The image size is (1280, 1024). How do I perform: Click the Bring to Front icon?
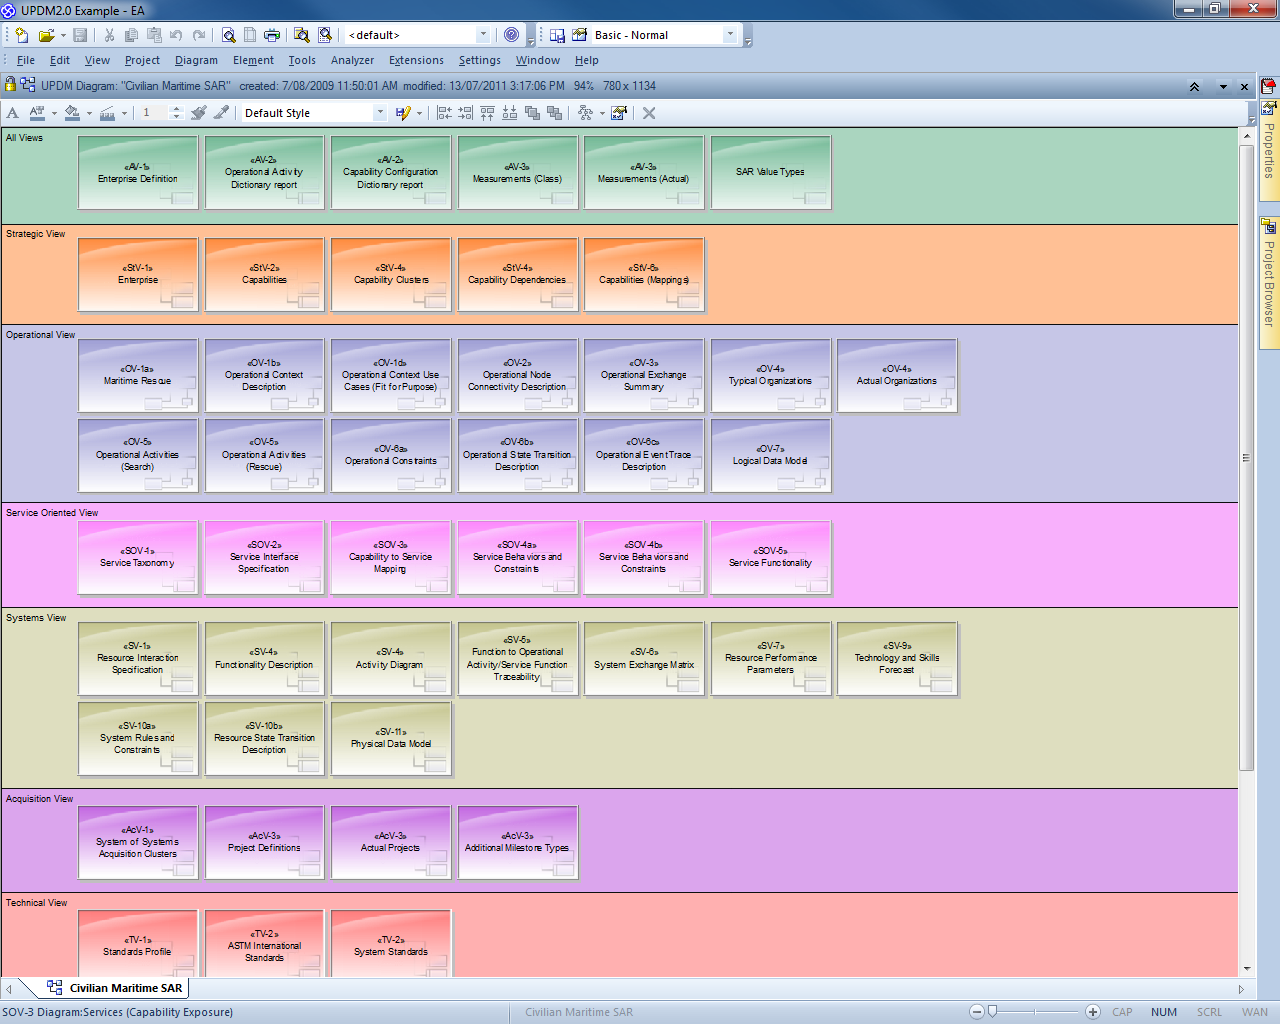click(x=532, y=113)
